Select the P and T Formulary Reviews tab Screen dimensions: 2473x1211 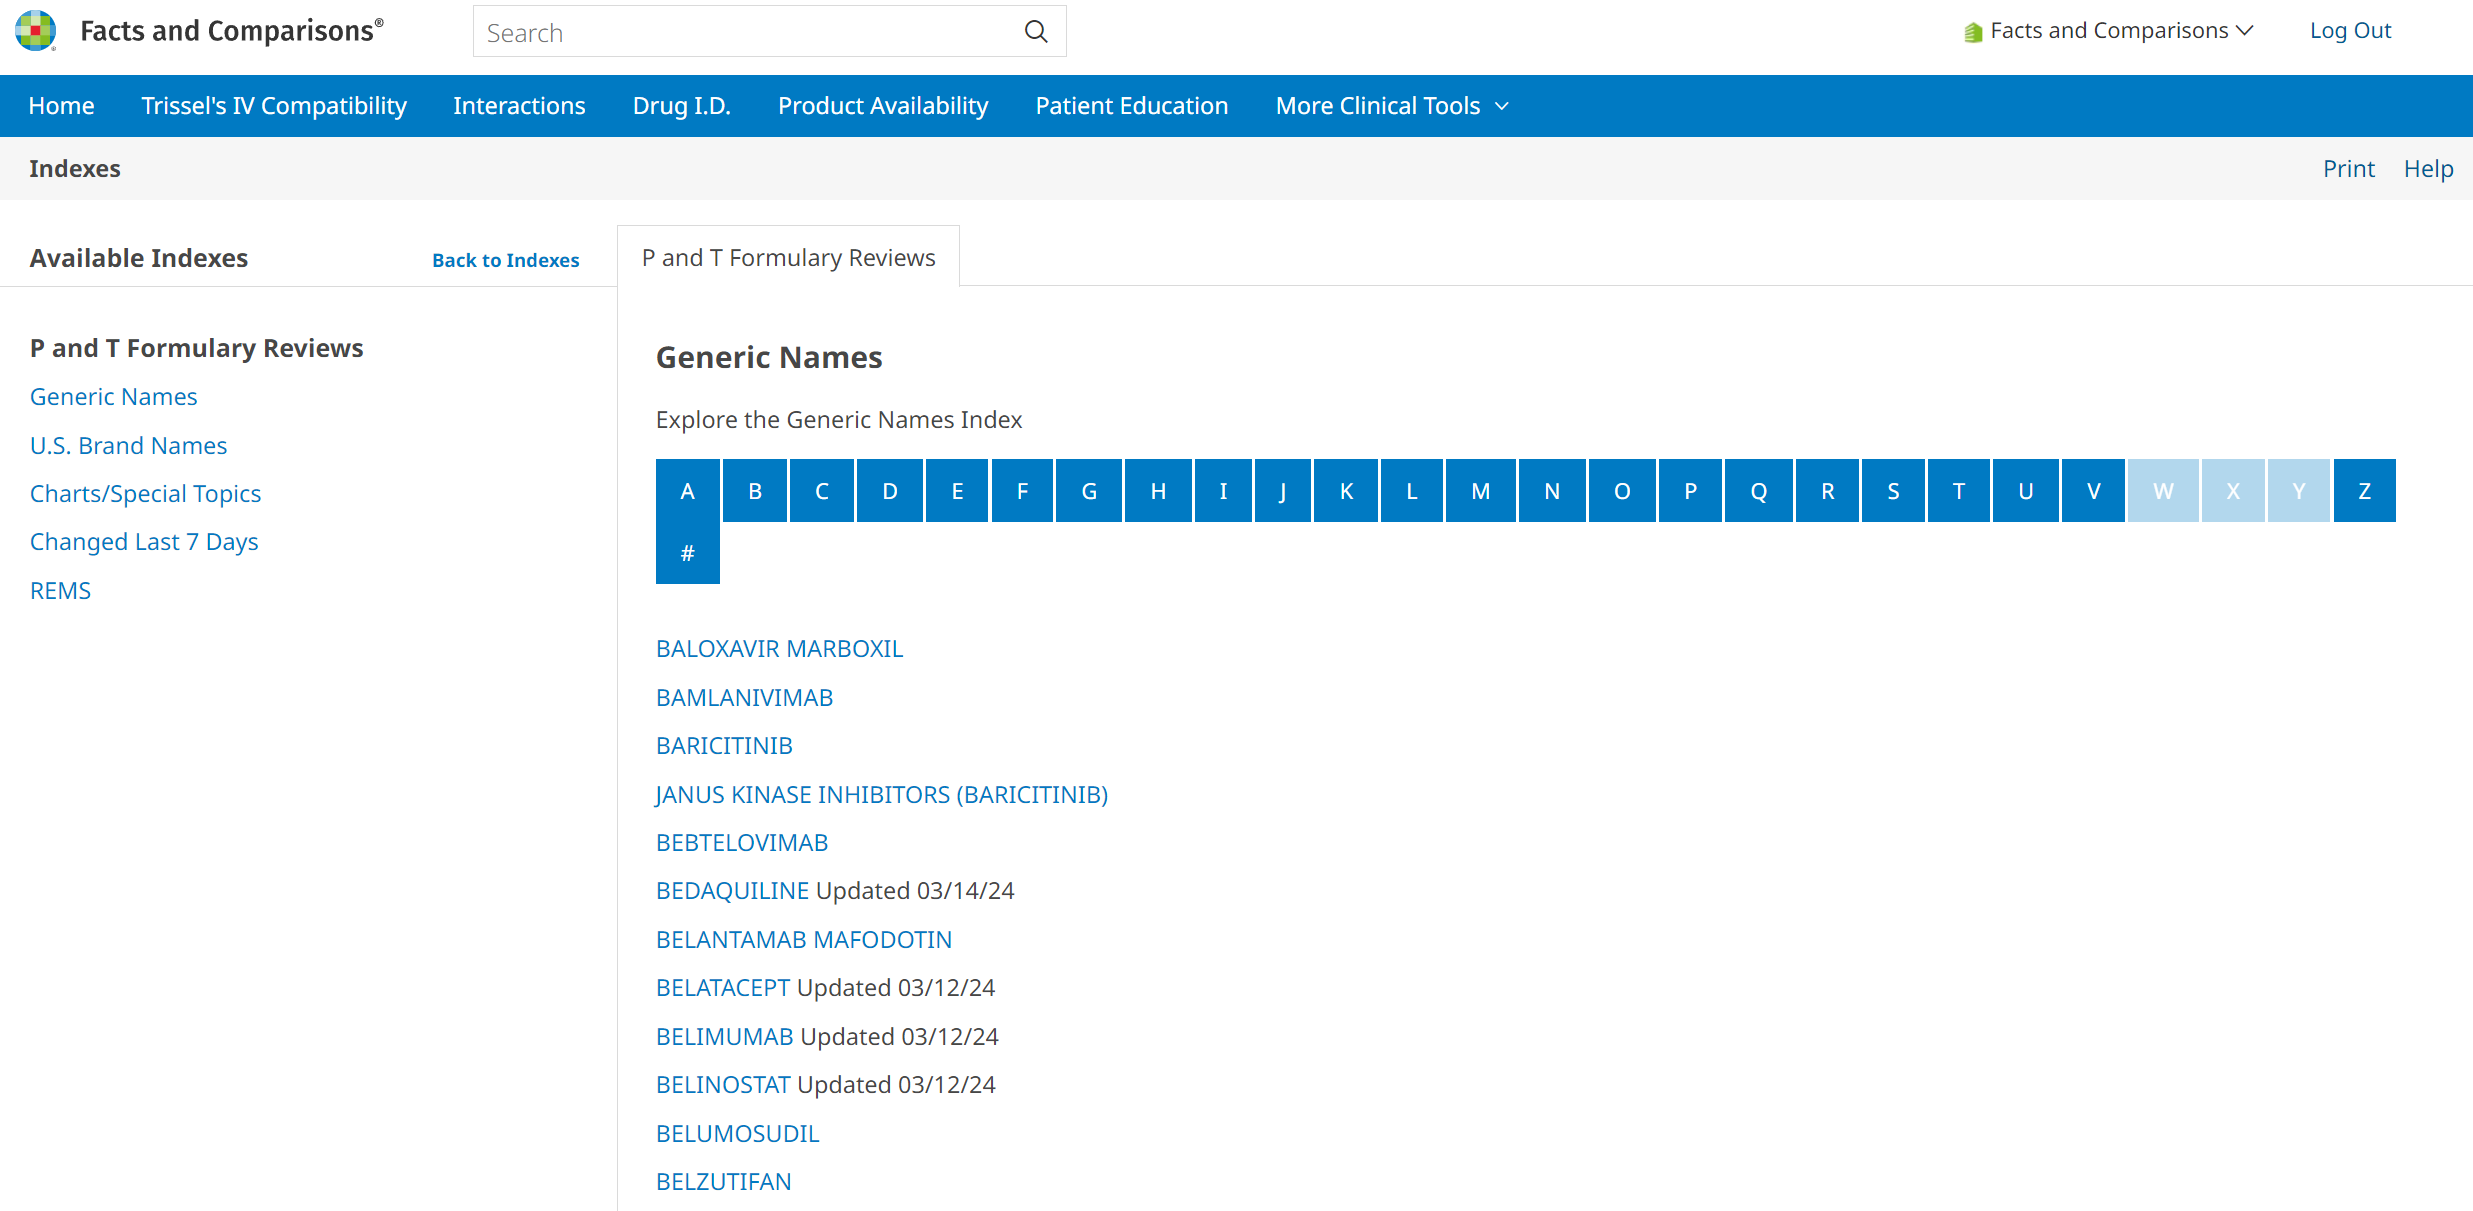click(788, 258)
